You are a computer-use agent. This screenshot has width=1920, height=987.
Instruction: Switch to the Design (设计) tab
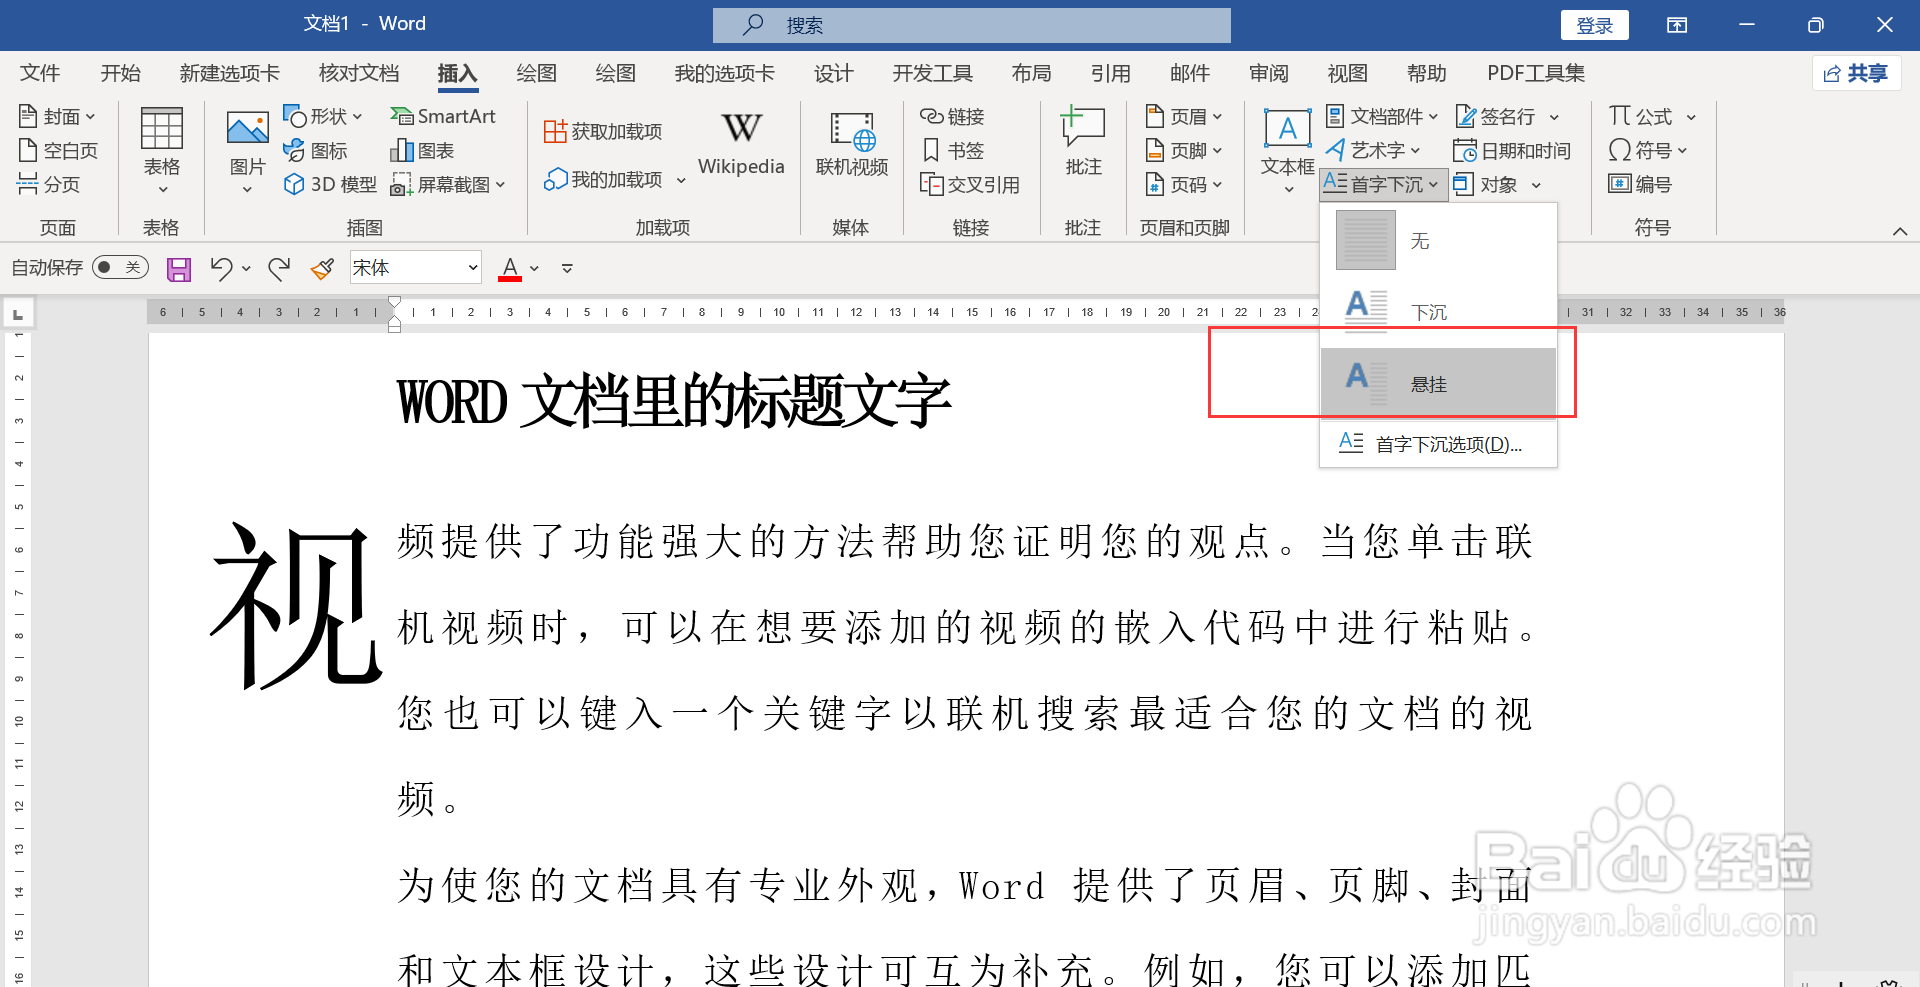(833, 73)
